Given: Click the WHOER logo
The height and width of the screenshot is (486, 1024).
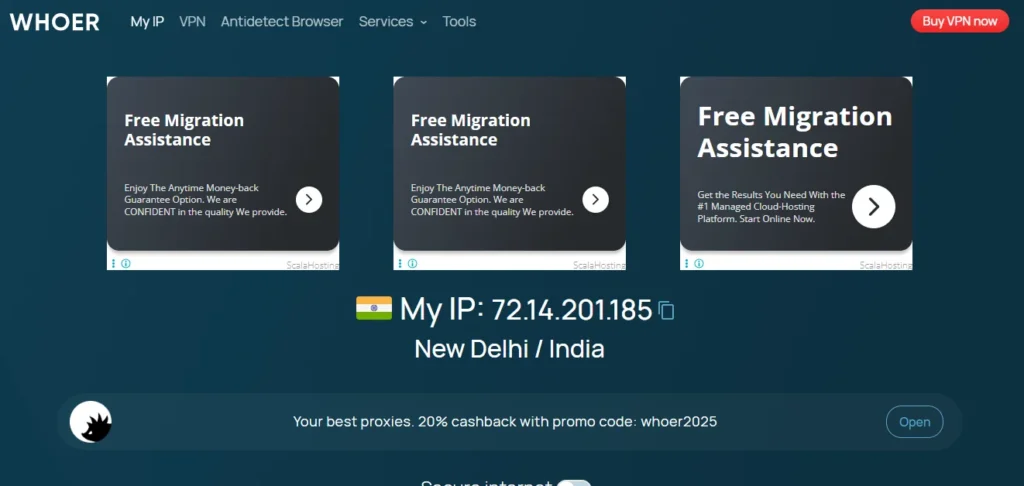Looking at the screenshot, I should coord(55,22).
